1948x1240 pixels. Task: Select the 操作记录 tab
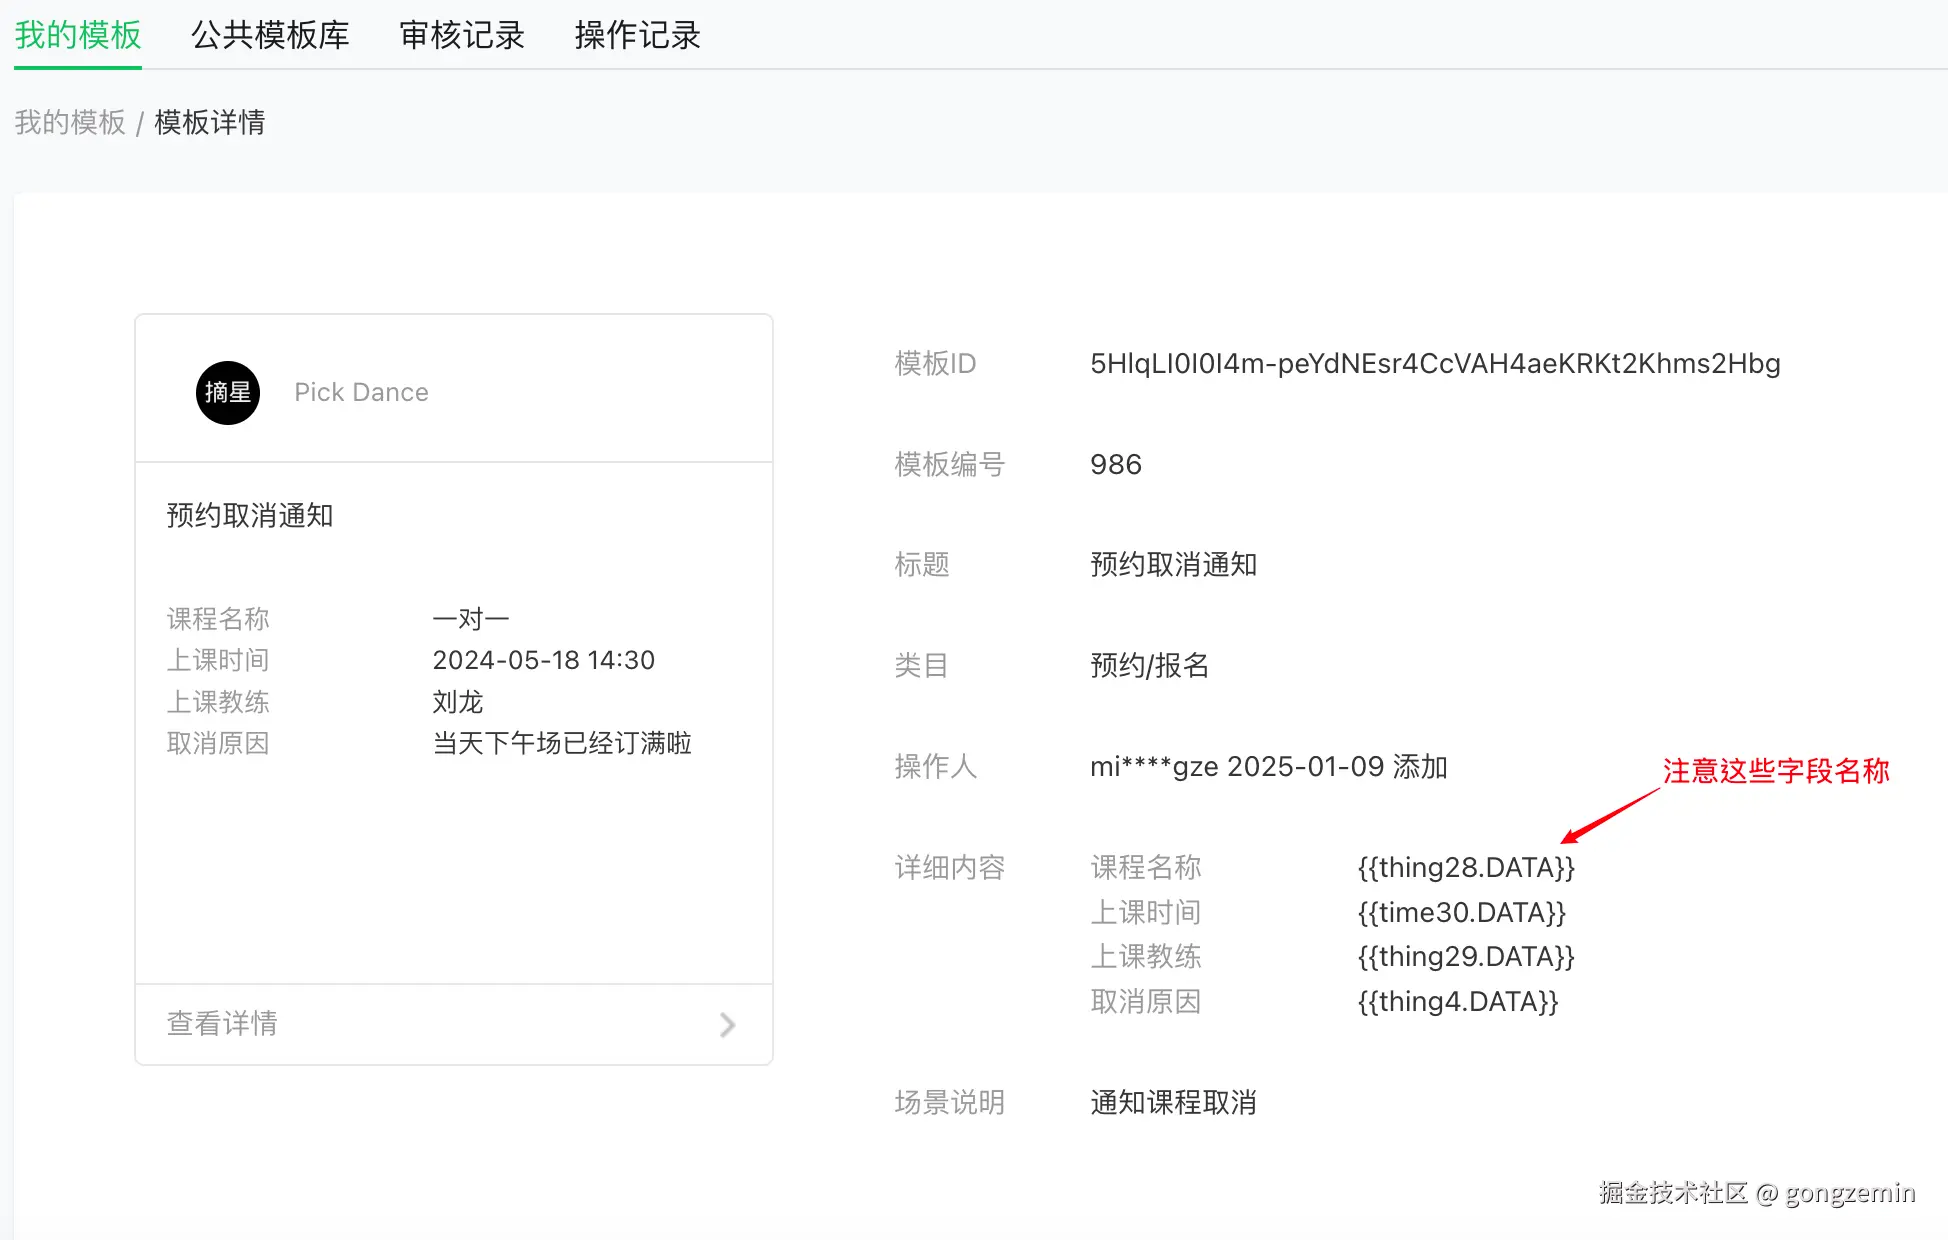tap(637, 35)
